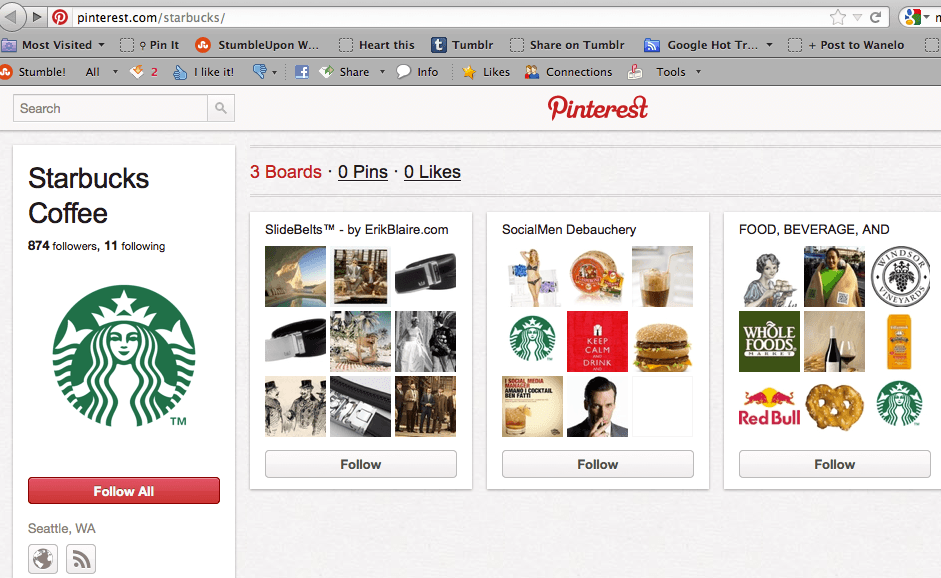
Task: Click the StumbleUpon W... bookmark icon
Action: coord(203,45)
